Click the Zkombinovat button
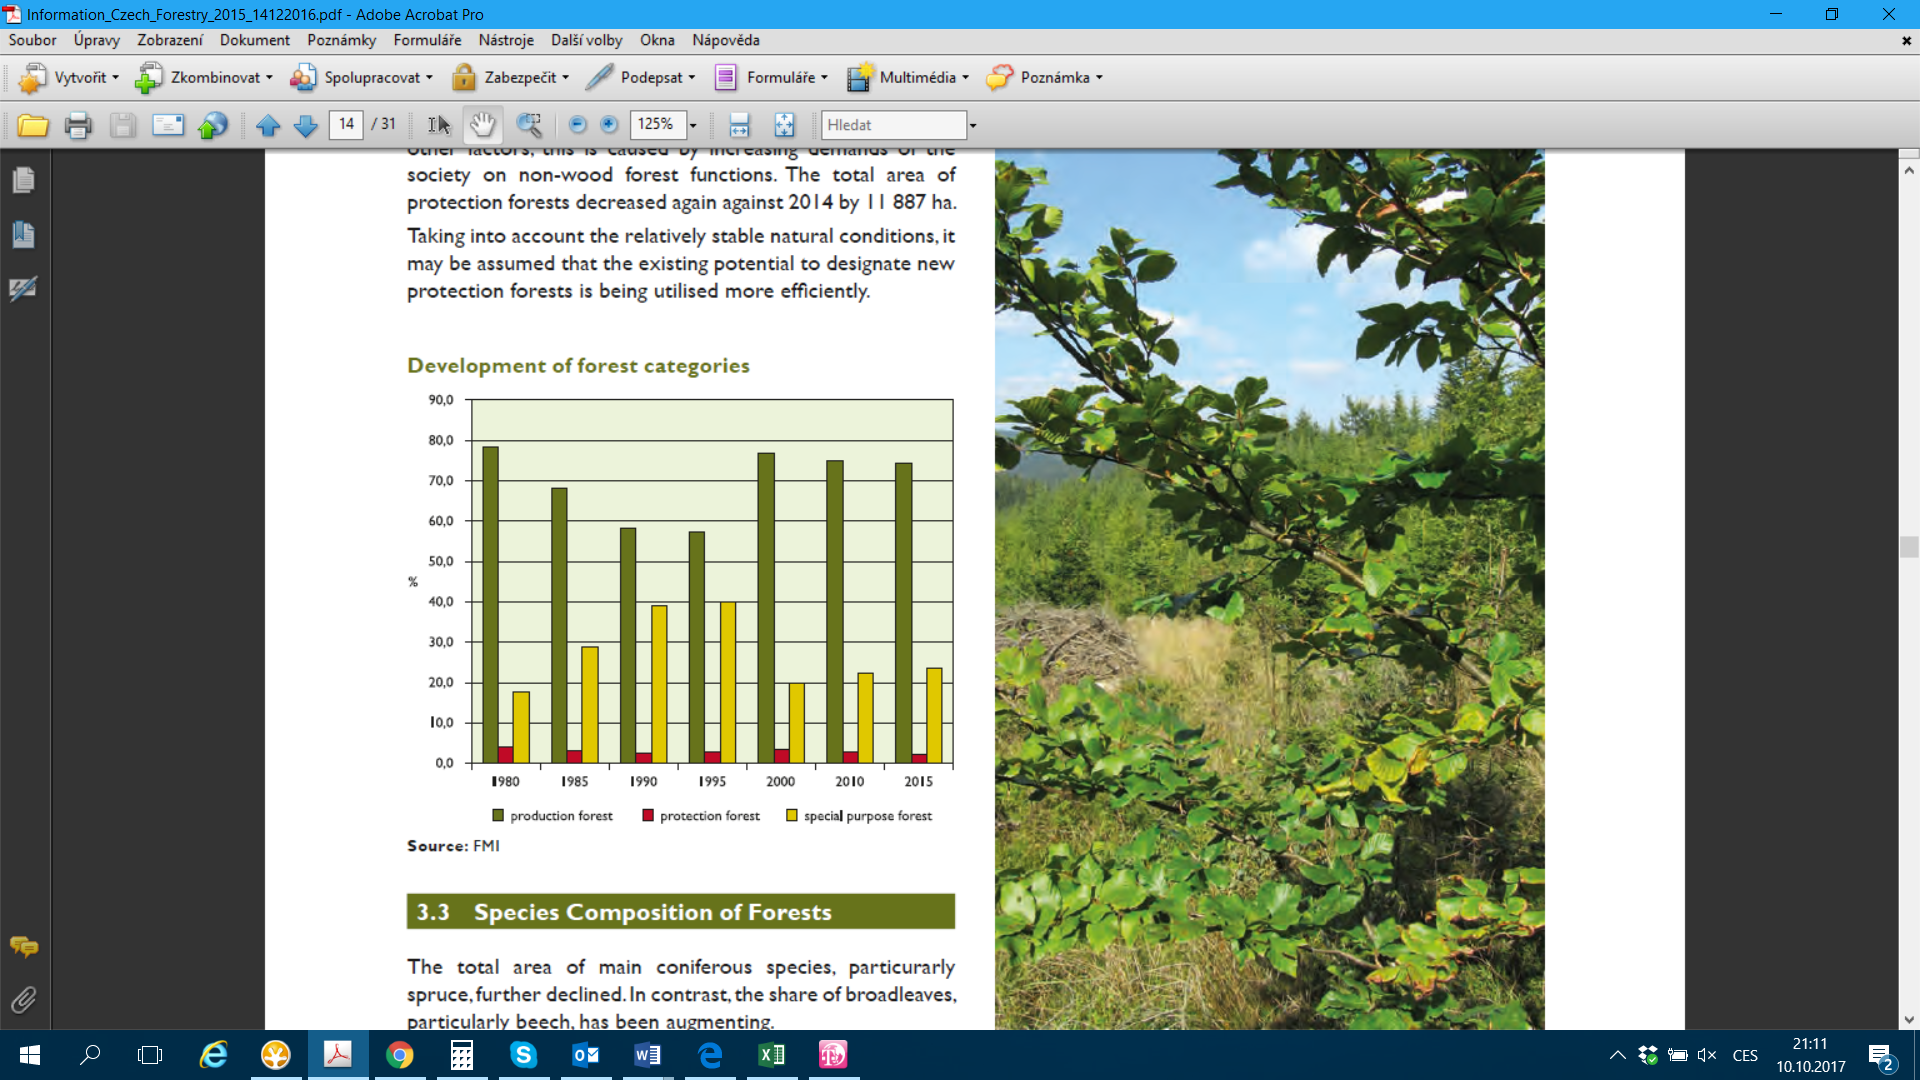The width and height of the screenshot is (1920, 1080). point(204,77)
